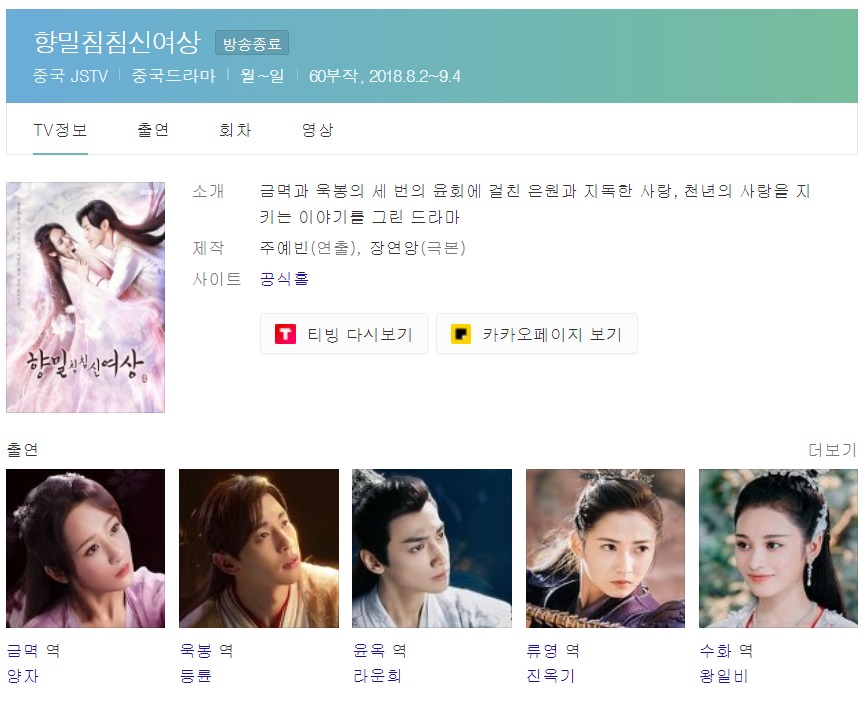Click the 양자 cast photo
Viewport: 864px width, 710px height.
click(x=85, y=548)
